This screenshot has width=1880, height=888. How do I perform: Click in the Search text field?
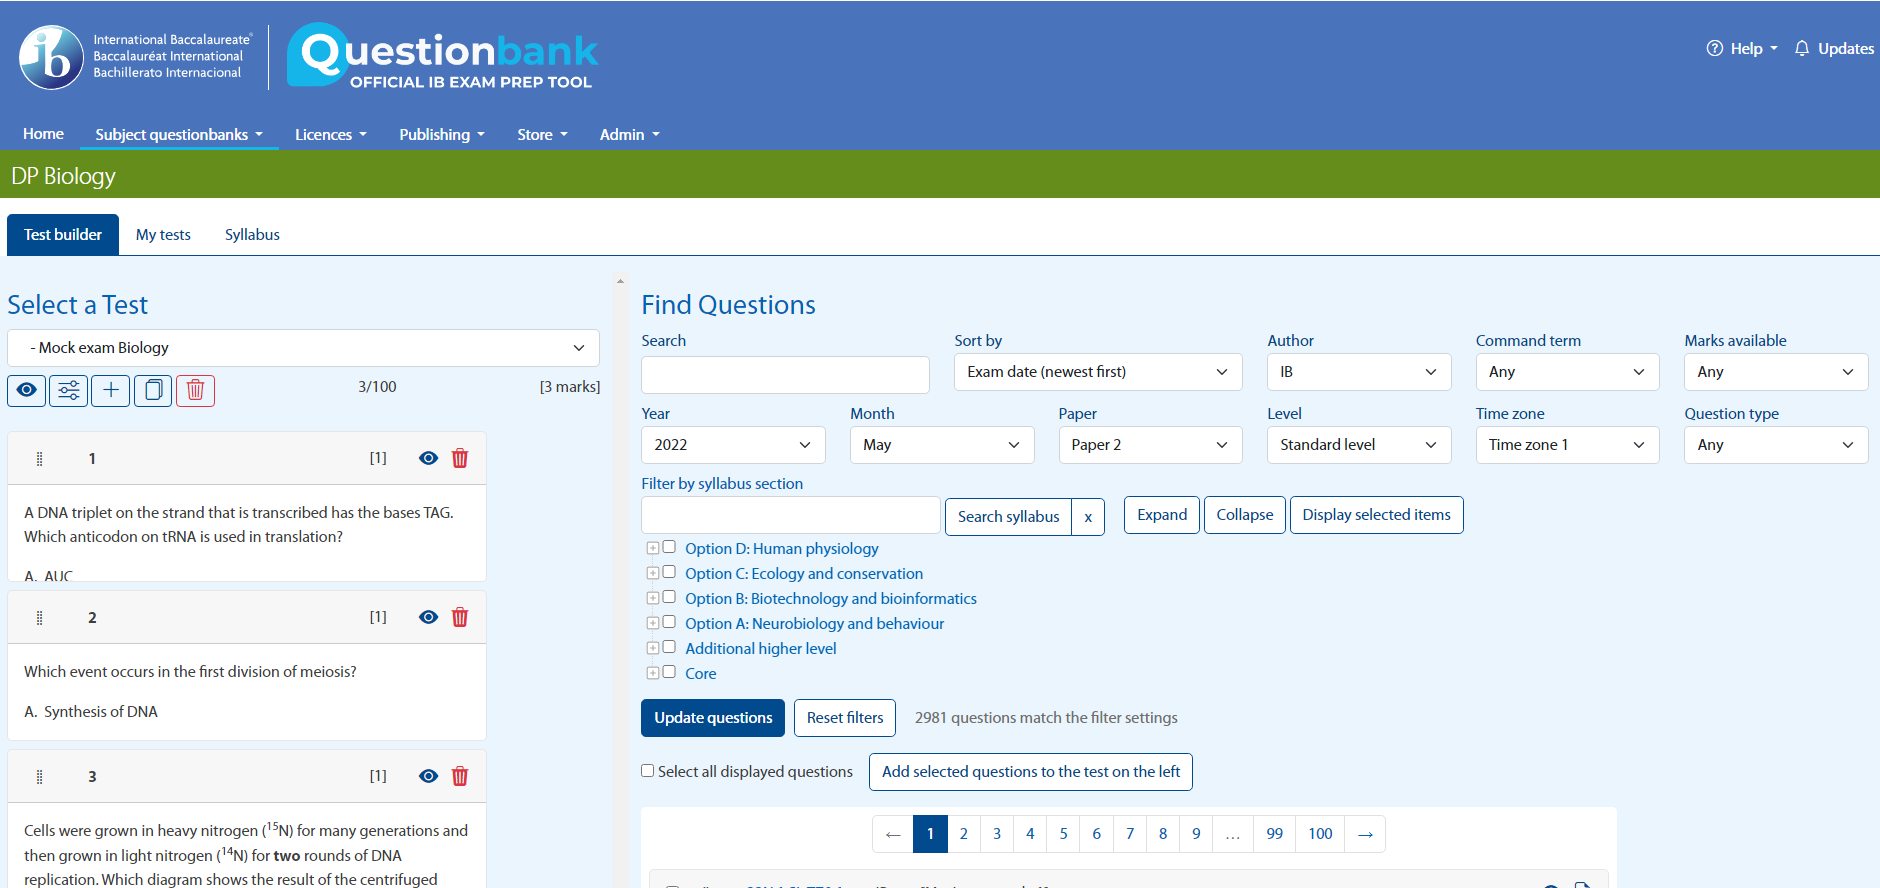[x=785, y=375]
